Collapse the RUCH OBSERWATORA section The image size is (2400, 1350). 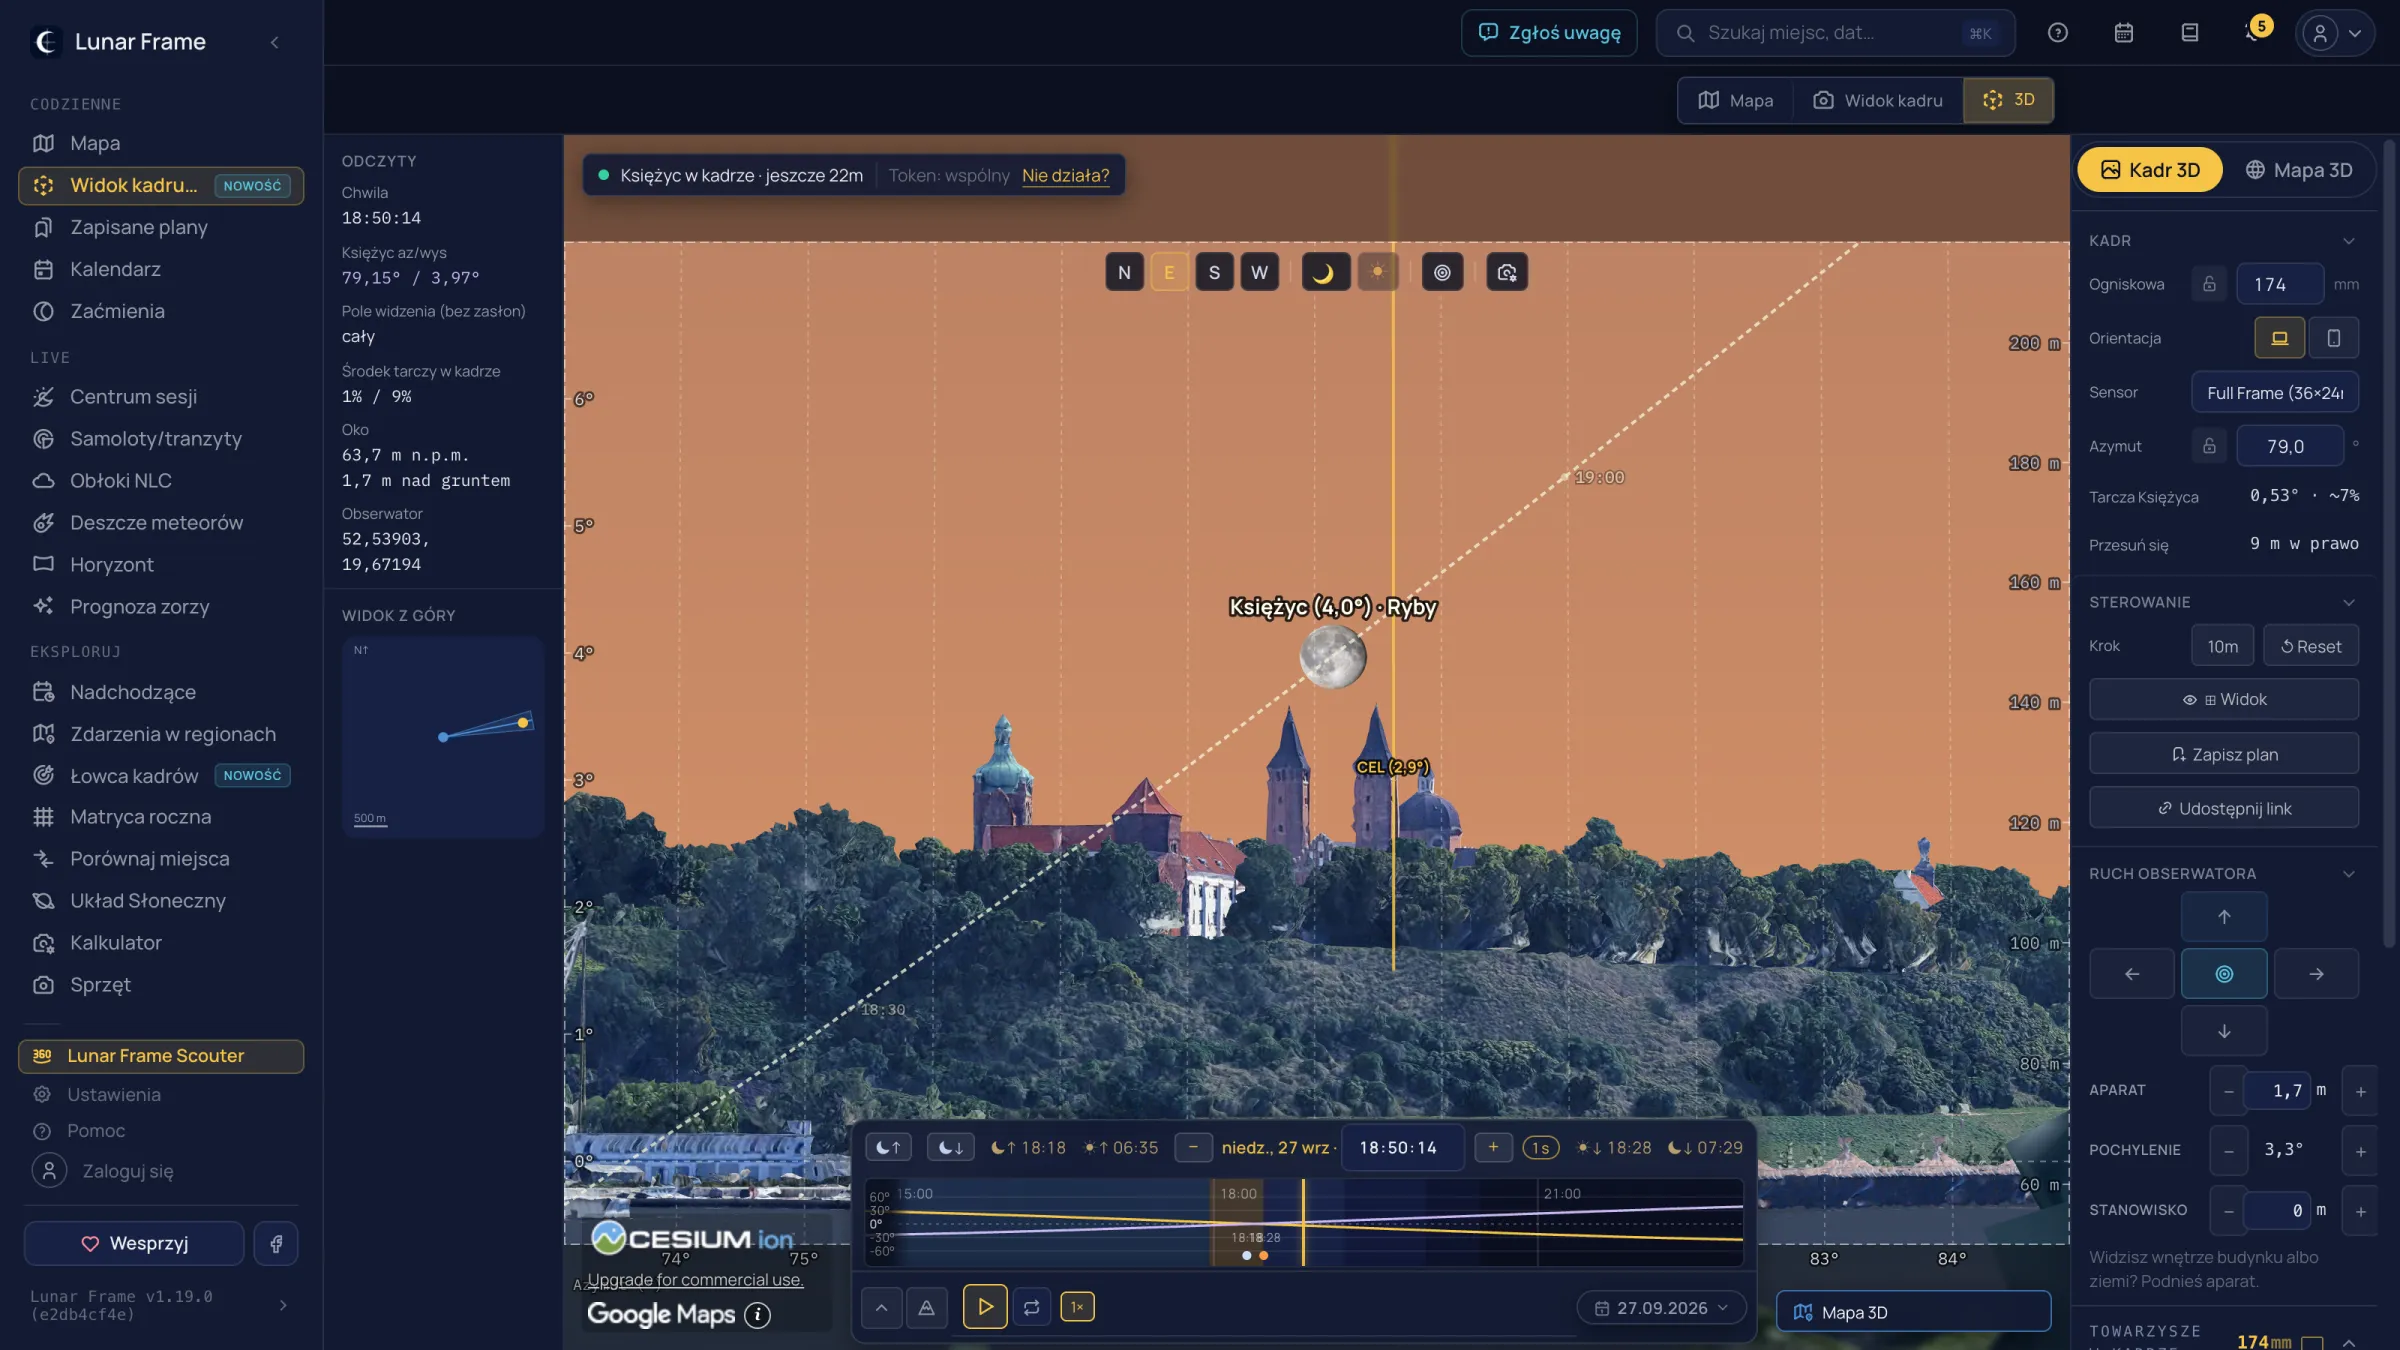(x=2348, y=874)
